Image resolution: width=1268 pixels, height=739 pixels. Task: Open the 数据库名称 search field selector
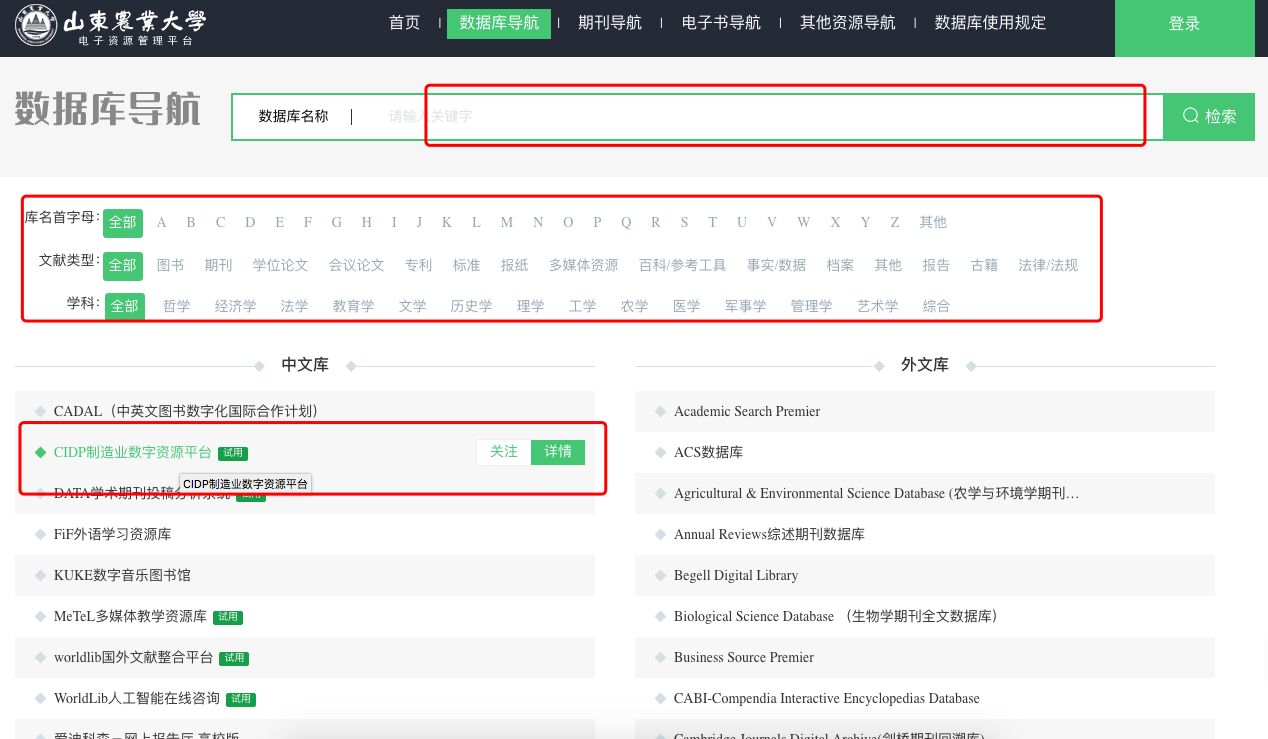point(293,116)
